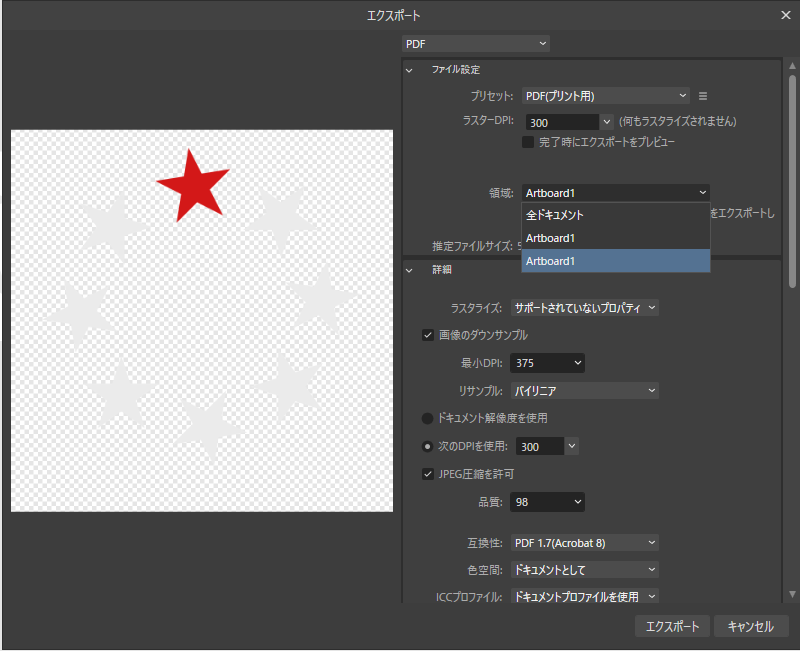Click the preset hamburger menu icon
This screenshot has height=651, width=800.
point(703,96)
